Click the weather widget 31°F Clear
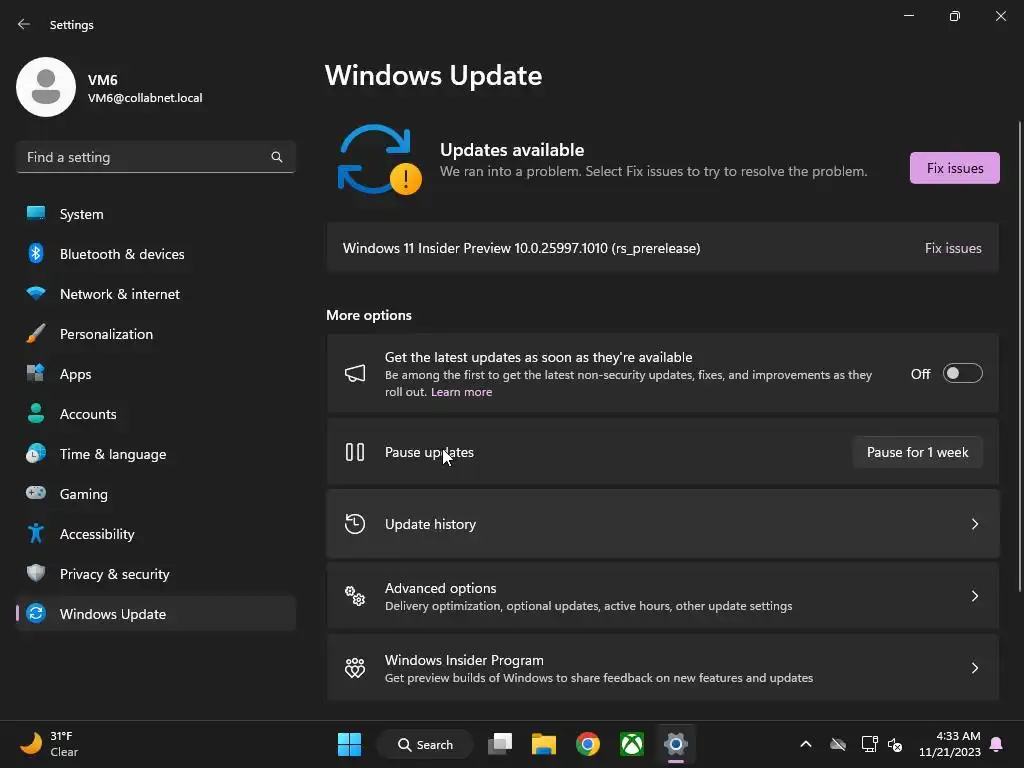This screenshot has width=1024, height=768. [48, 744]
